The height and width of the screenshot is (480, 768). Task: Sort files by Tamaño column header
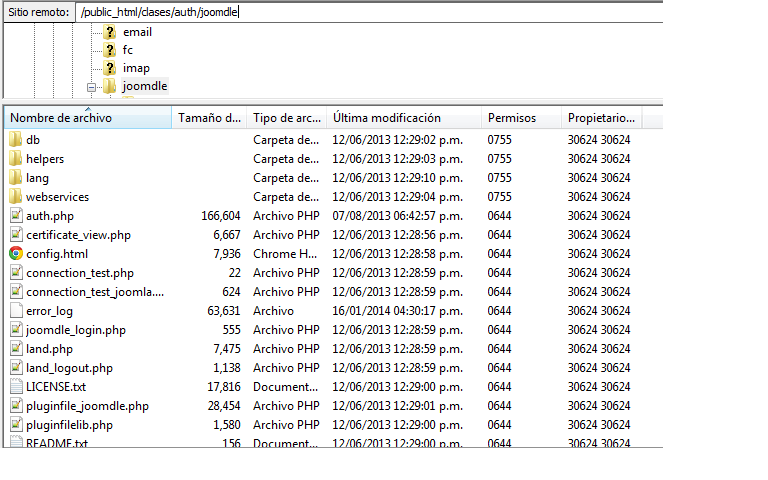209,118
